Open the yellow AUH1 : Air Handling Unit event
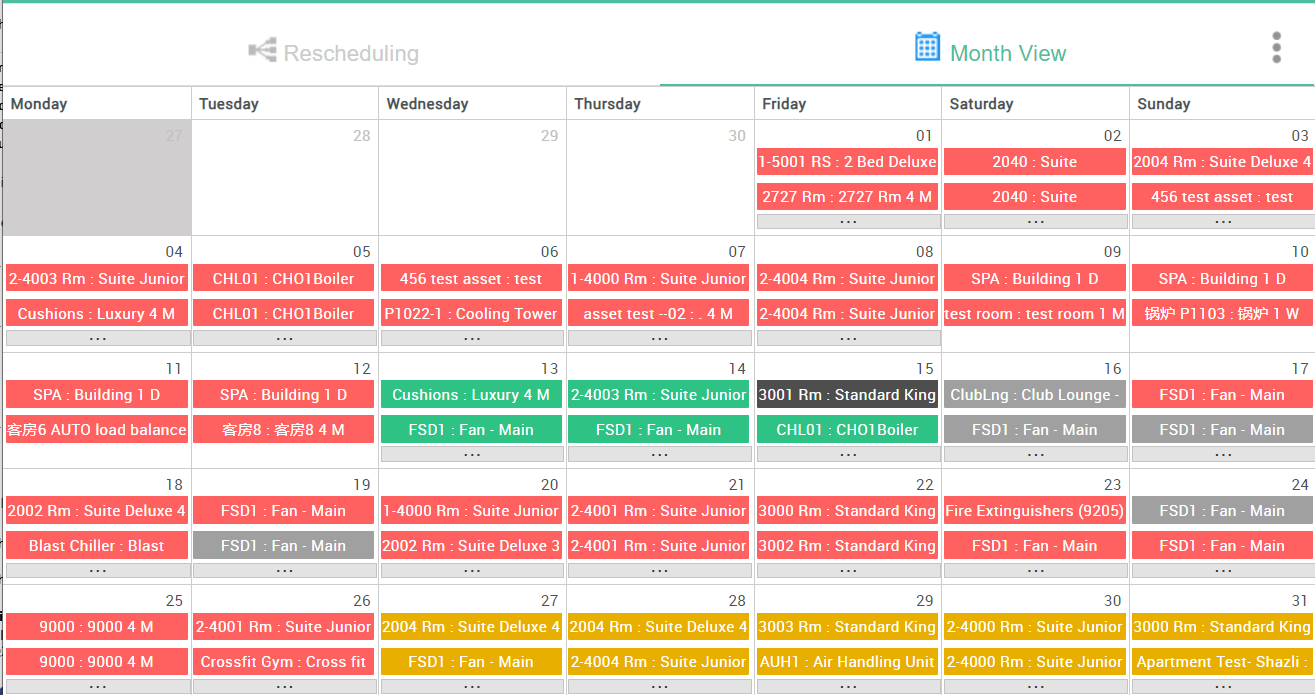Viewport: 1315px width, 695px height. [847, 662]
